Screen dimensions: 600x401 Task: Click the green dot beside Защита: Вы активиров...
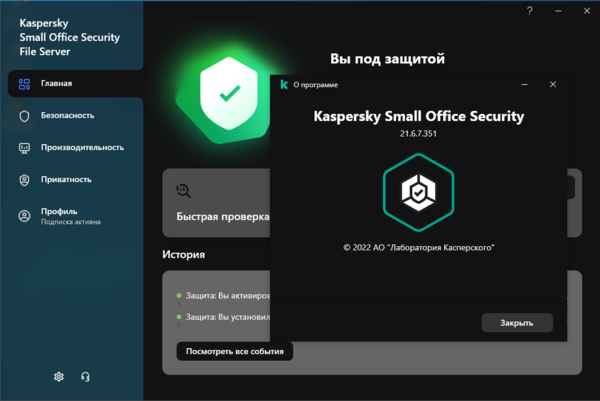(179, 295)
